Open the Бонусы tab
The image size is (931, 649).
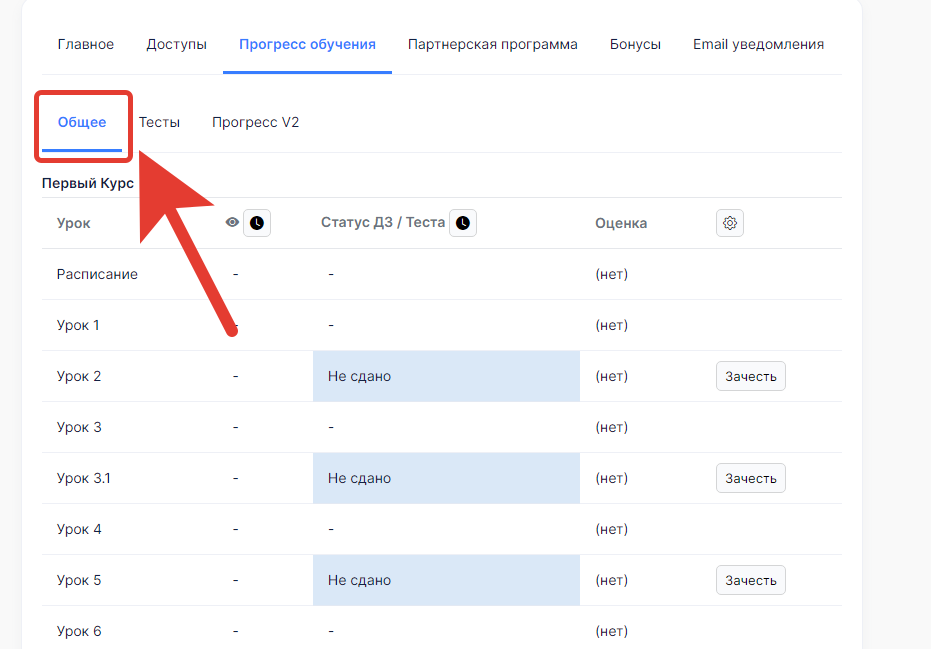point(635,45)
